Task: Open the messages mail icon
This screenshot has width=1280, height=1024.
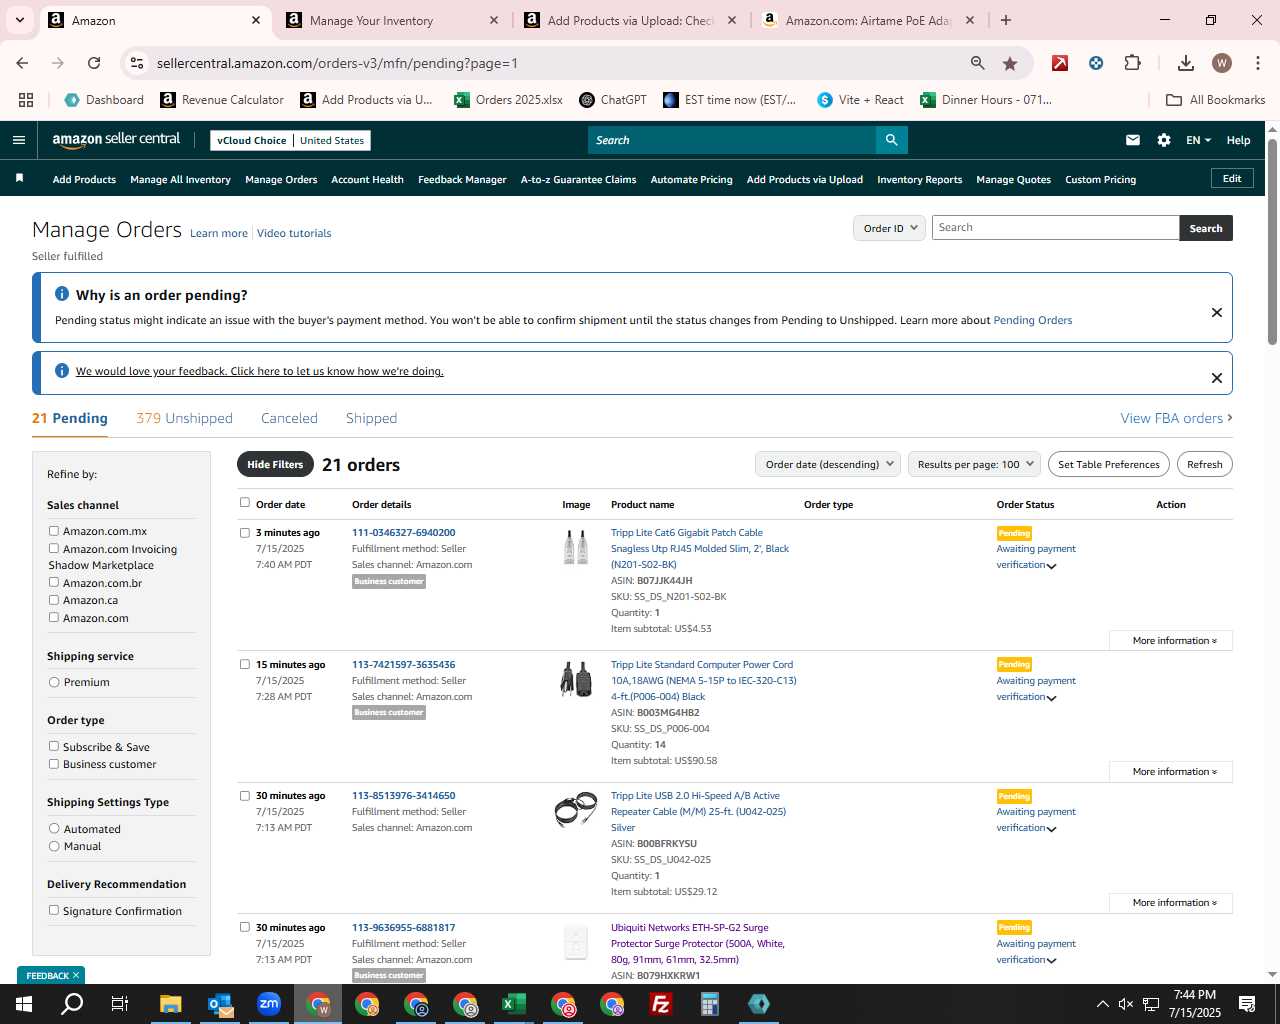Action: coord(1133,140)
